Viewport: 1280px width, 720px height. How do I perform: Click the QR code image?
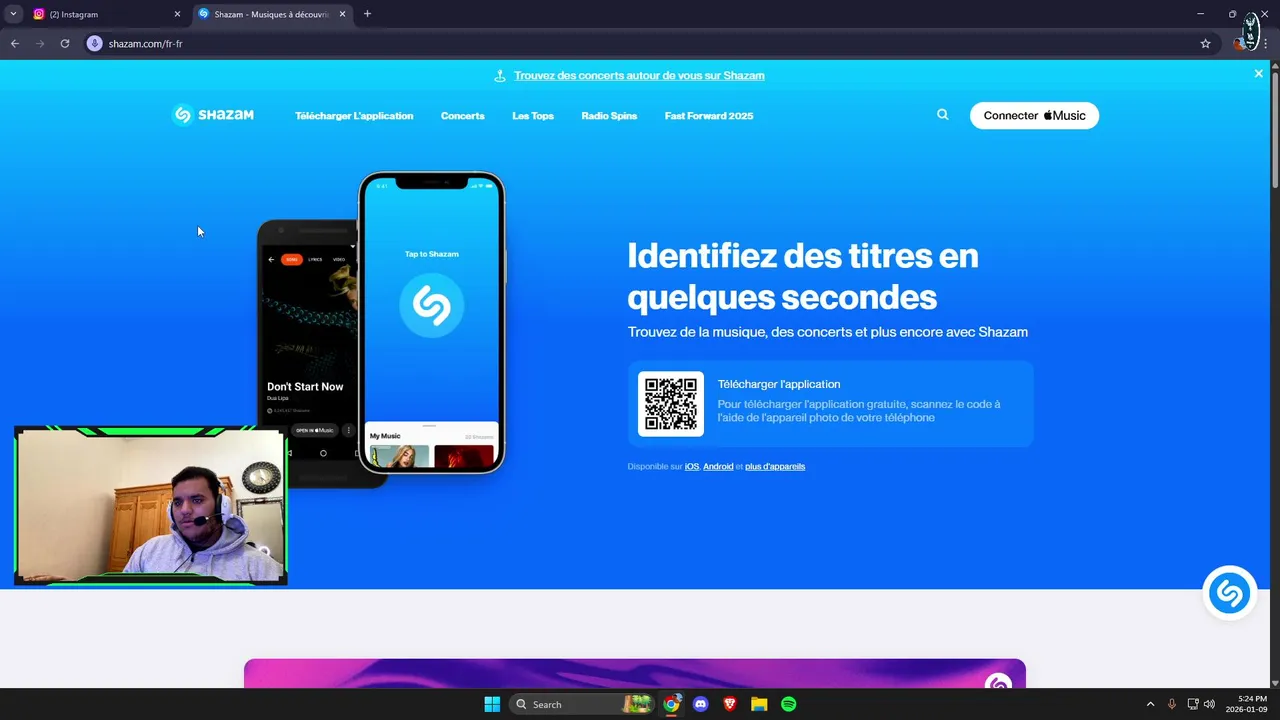(671, 404)
